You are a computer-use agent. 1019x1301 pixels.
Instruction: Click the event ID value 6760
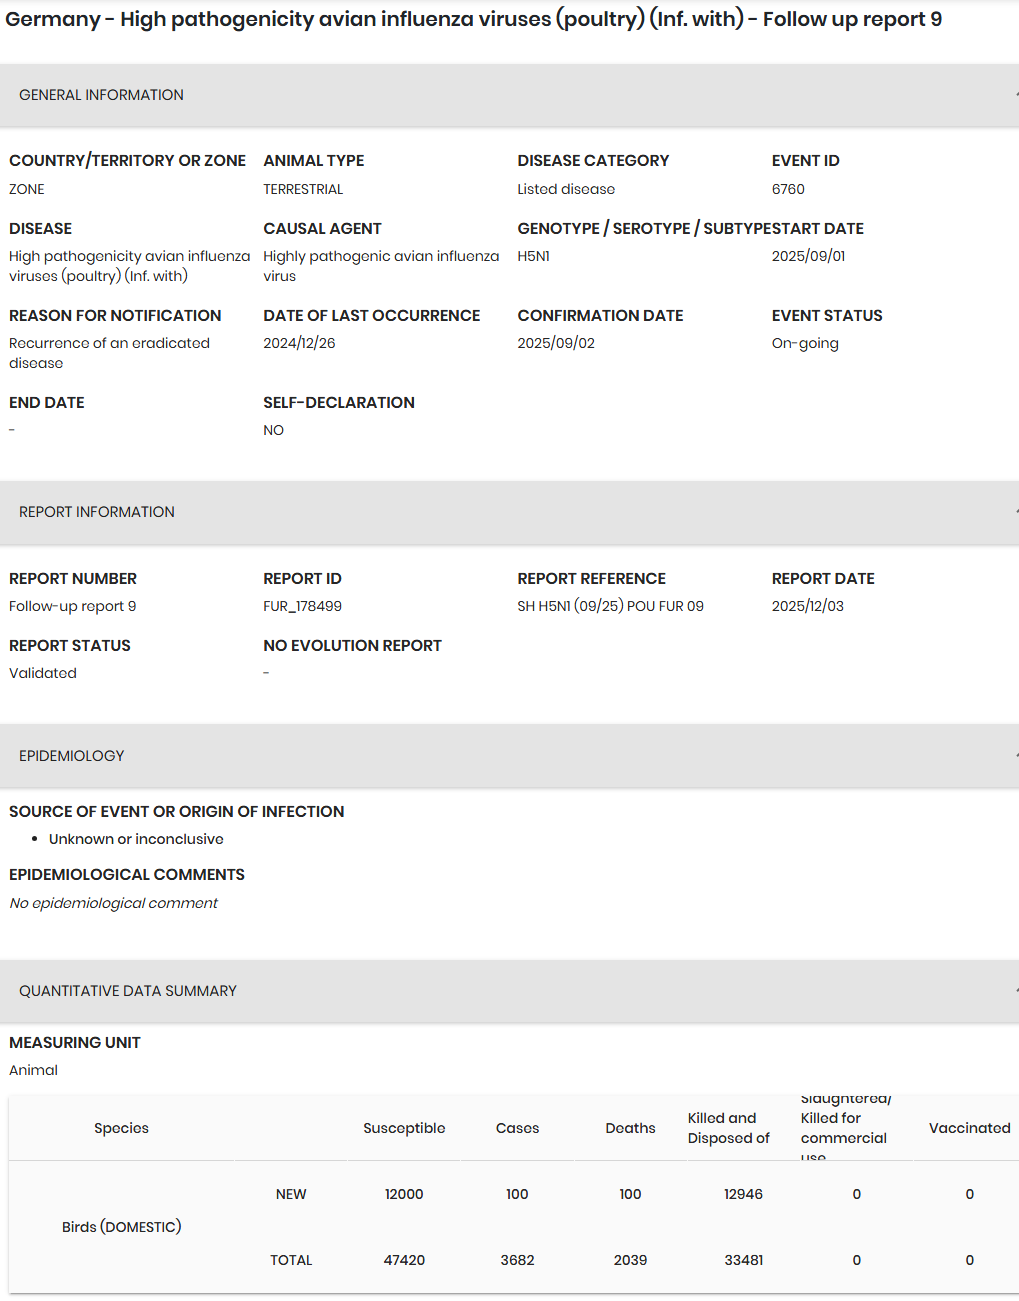788,189
